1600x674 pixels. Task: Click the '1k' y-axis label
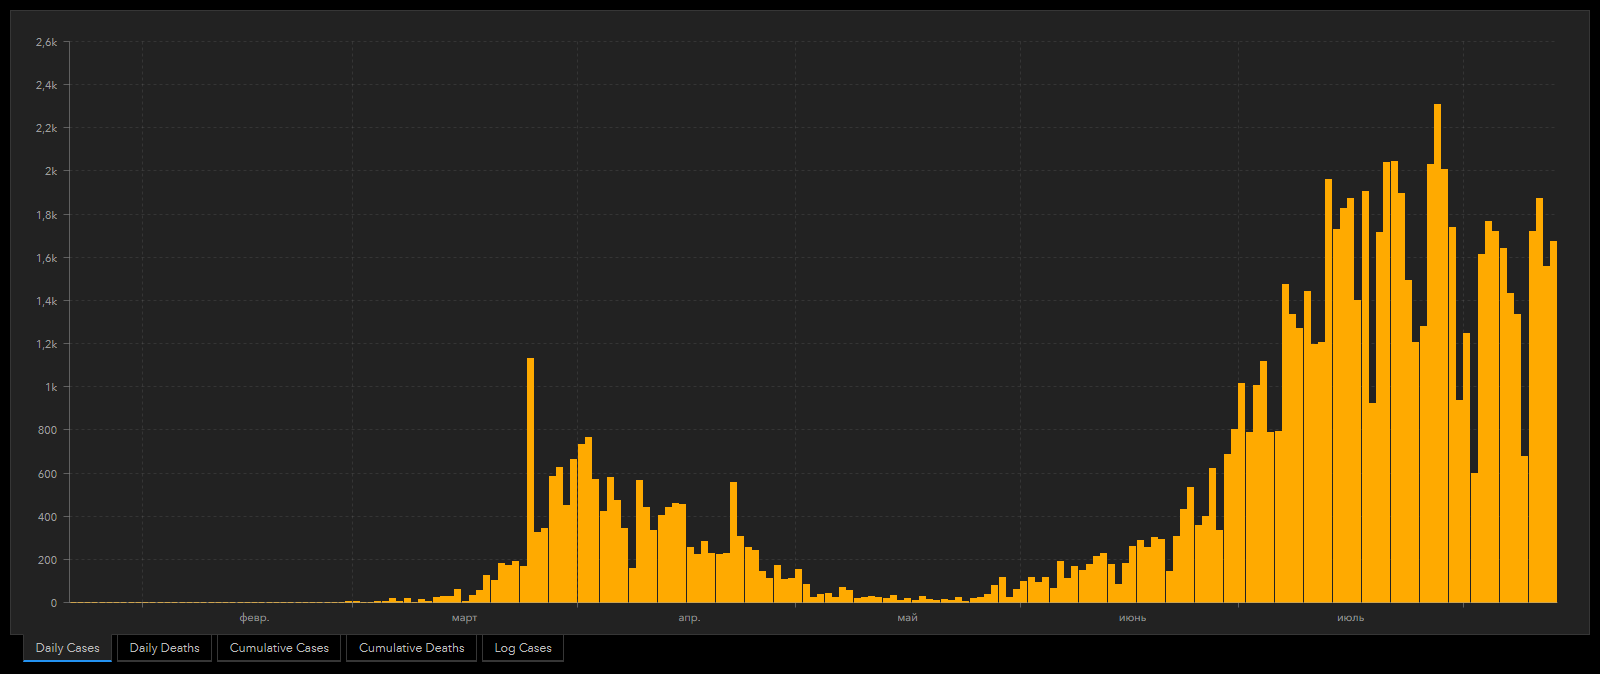(51, 387)
